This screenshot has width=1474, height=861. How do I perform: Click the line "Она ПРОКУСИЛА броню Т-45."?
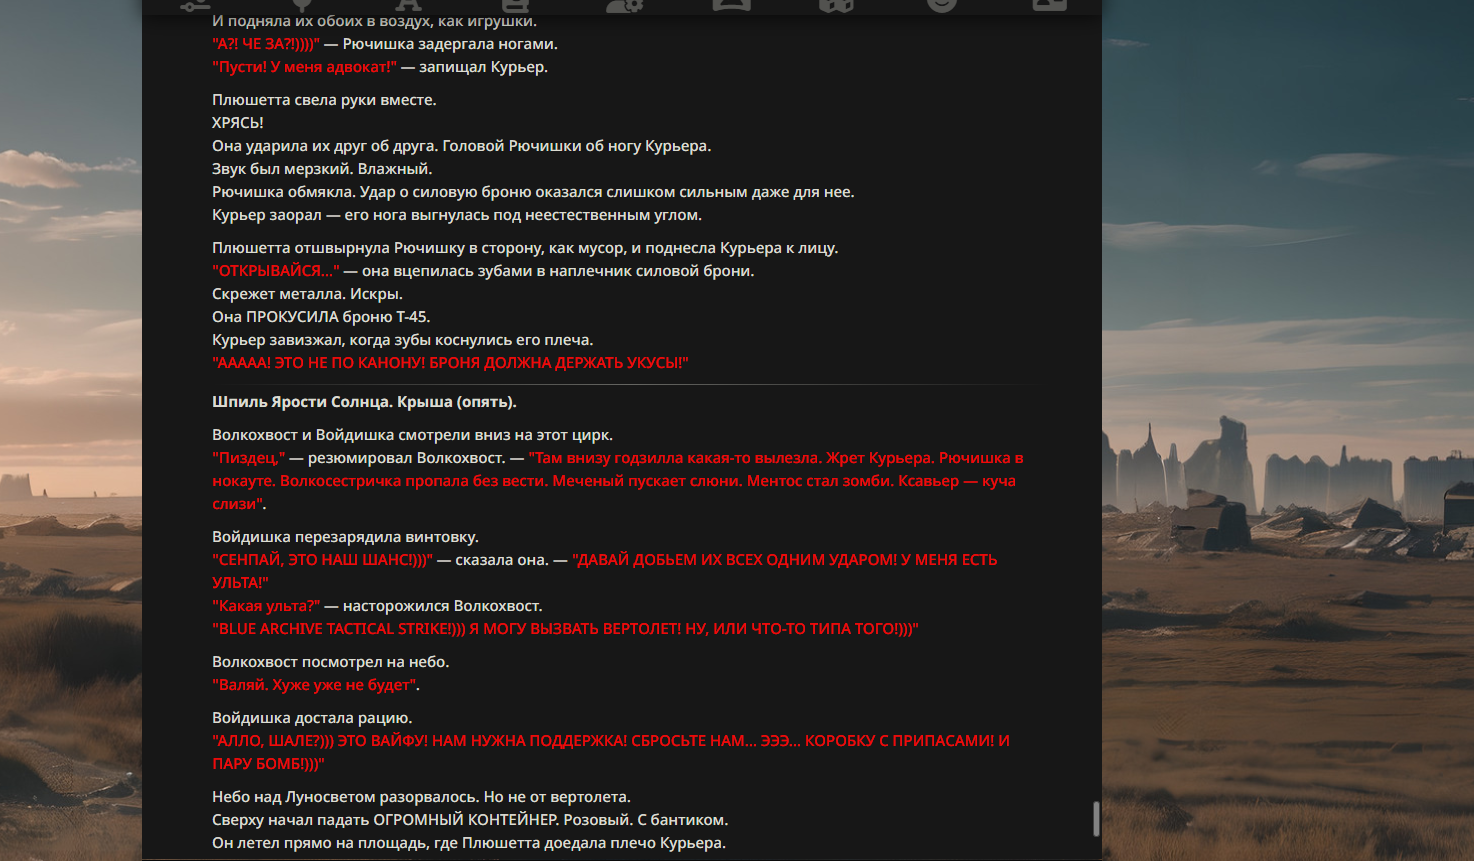coord(321,317)
